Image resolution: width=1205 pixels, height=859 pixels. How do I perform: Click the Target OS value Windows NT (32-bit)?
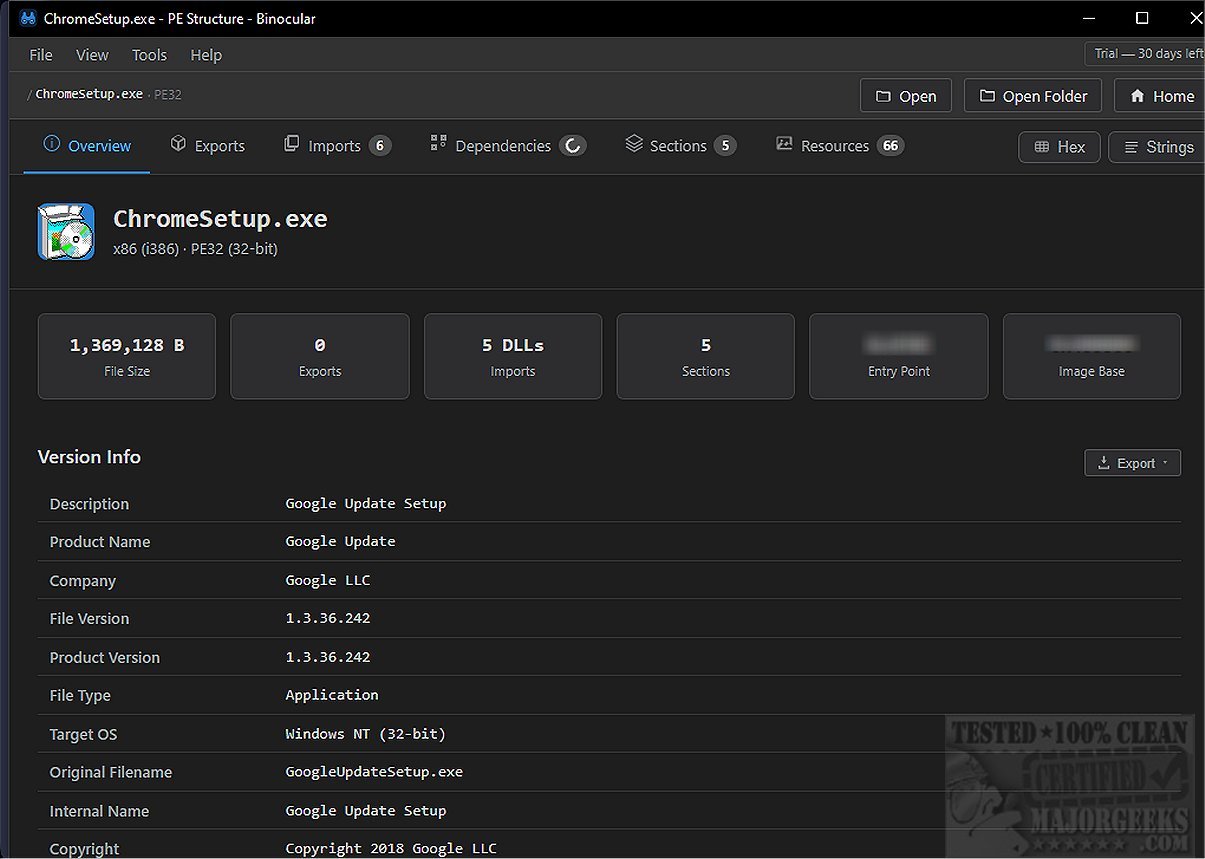[366, 733]
